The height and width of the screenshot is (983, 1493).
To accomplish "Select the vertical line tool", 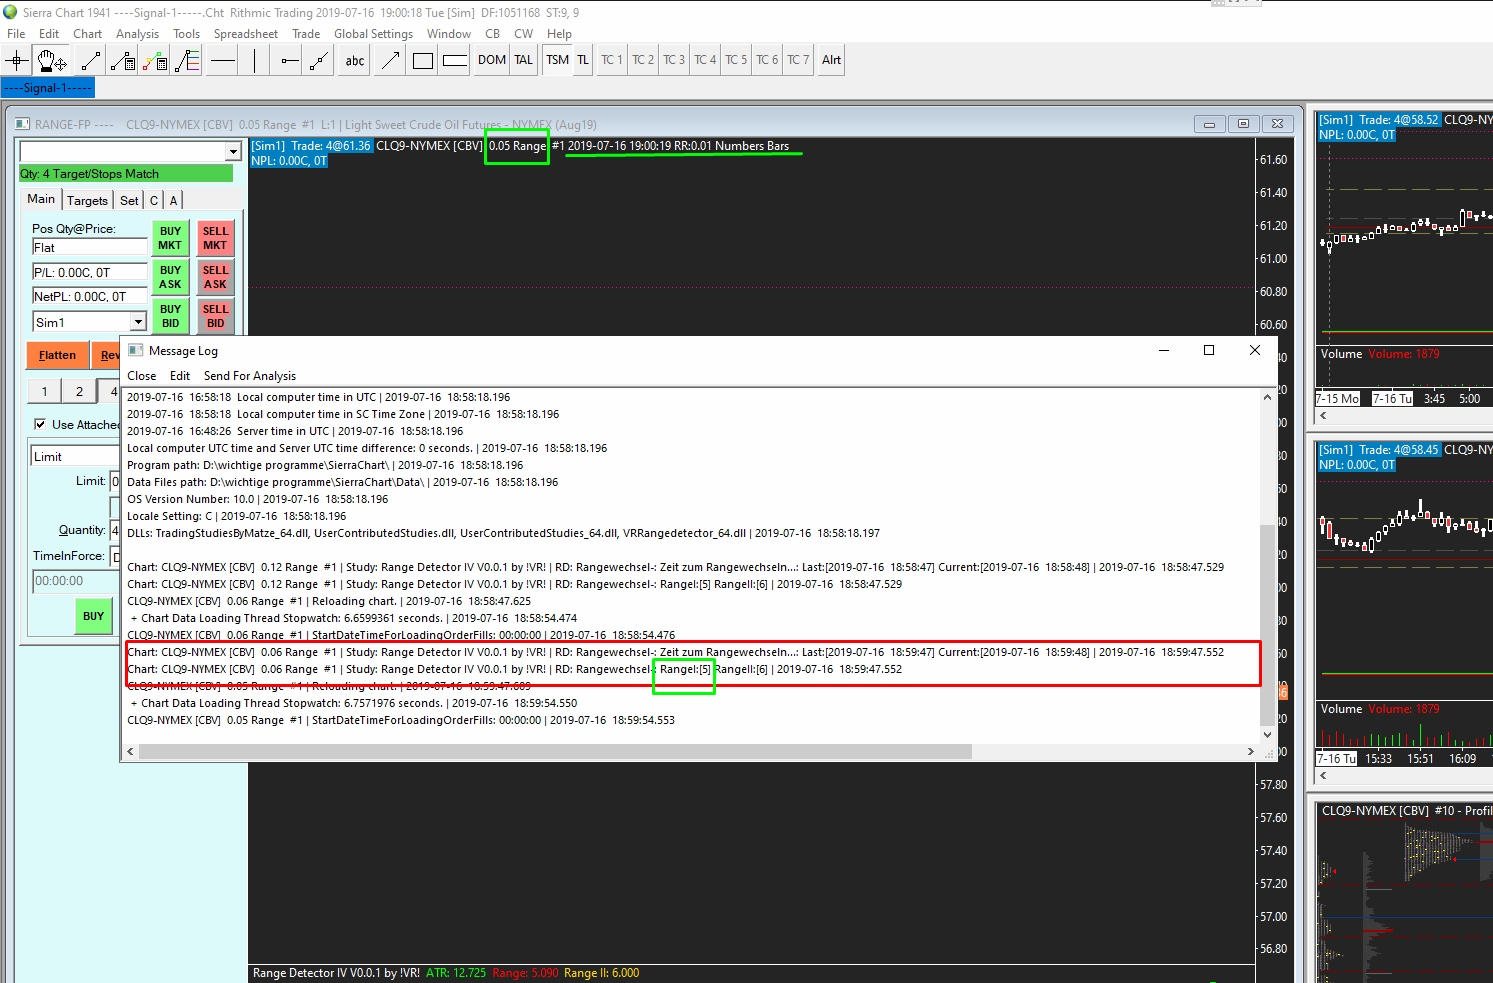I will [255, 61].
